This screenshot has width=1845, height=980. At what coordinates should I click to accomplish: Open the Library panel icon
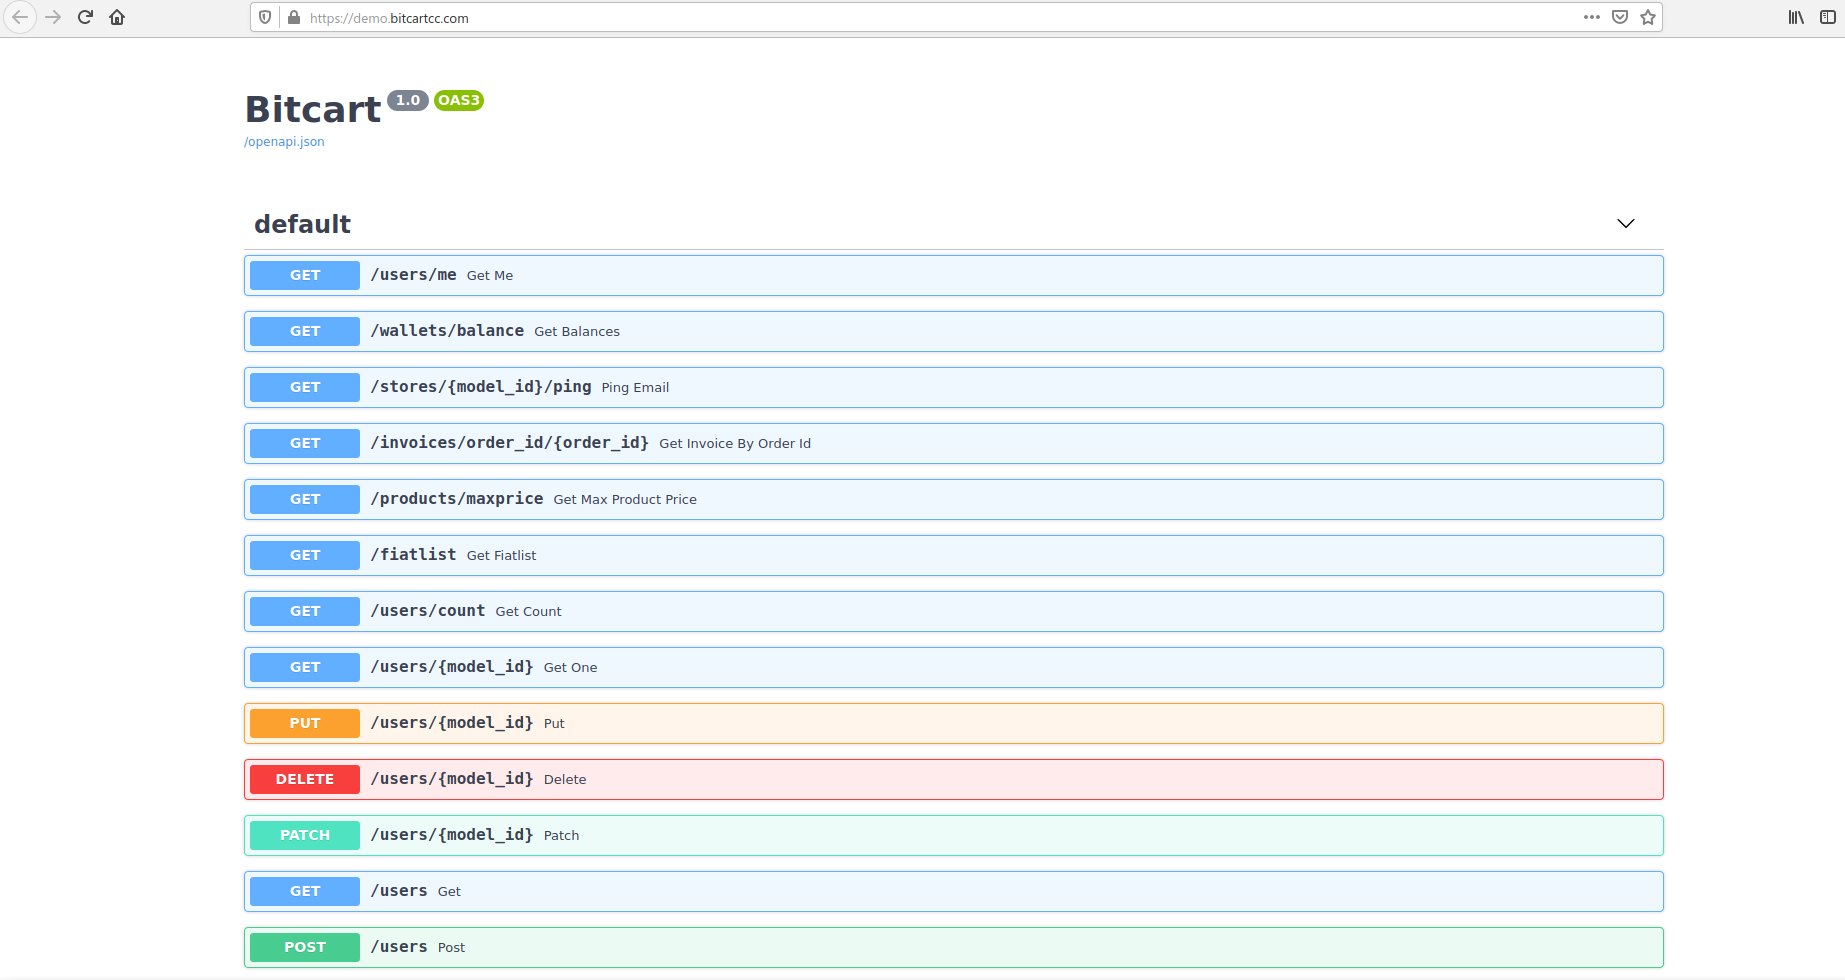[x=1796, y=17]
